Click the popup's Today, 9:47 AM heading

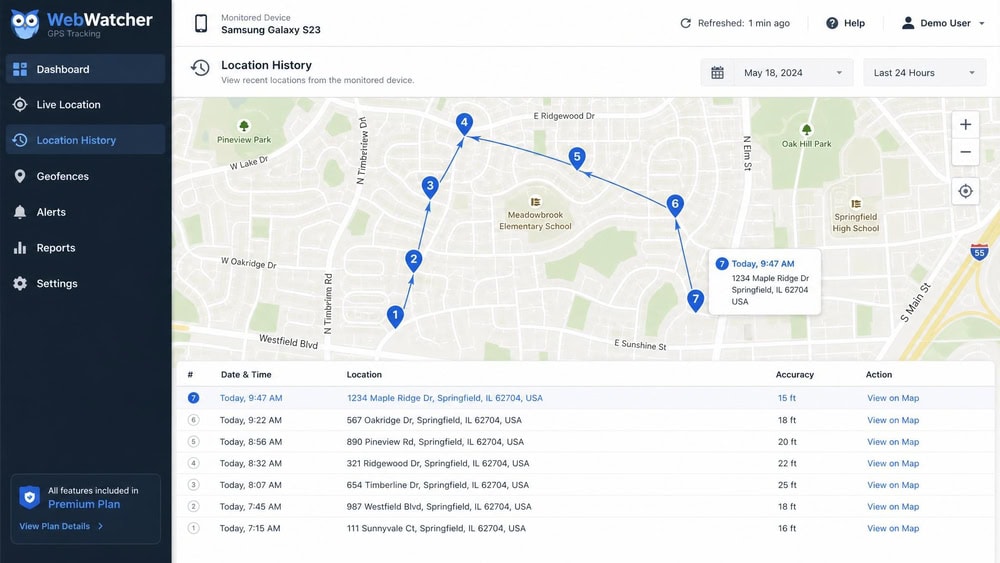(x=763, y=263)
